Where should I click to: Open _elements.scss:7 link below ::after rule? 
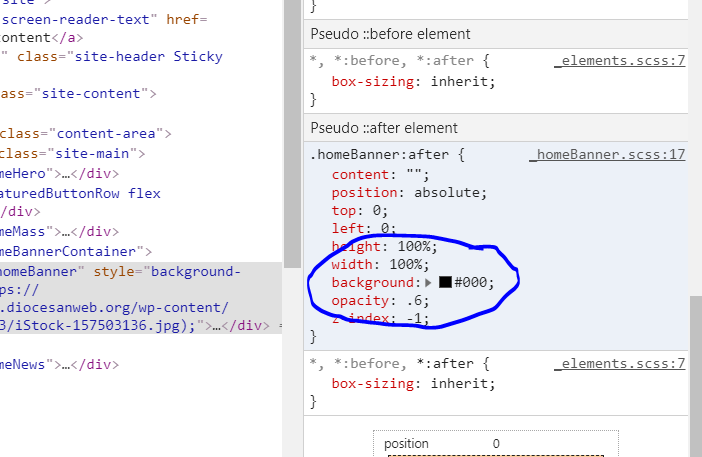pyautogui.click(x=620, y=362)
